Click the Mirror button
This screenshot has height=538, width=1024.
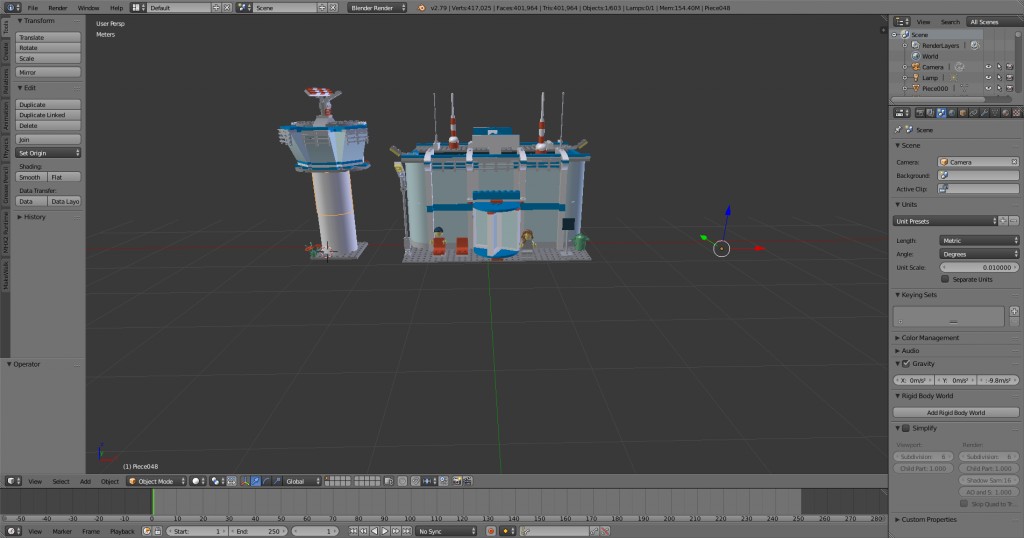click(48, 72)
